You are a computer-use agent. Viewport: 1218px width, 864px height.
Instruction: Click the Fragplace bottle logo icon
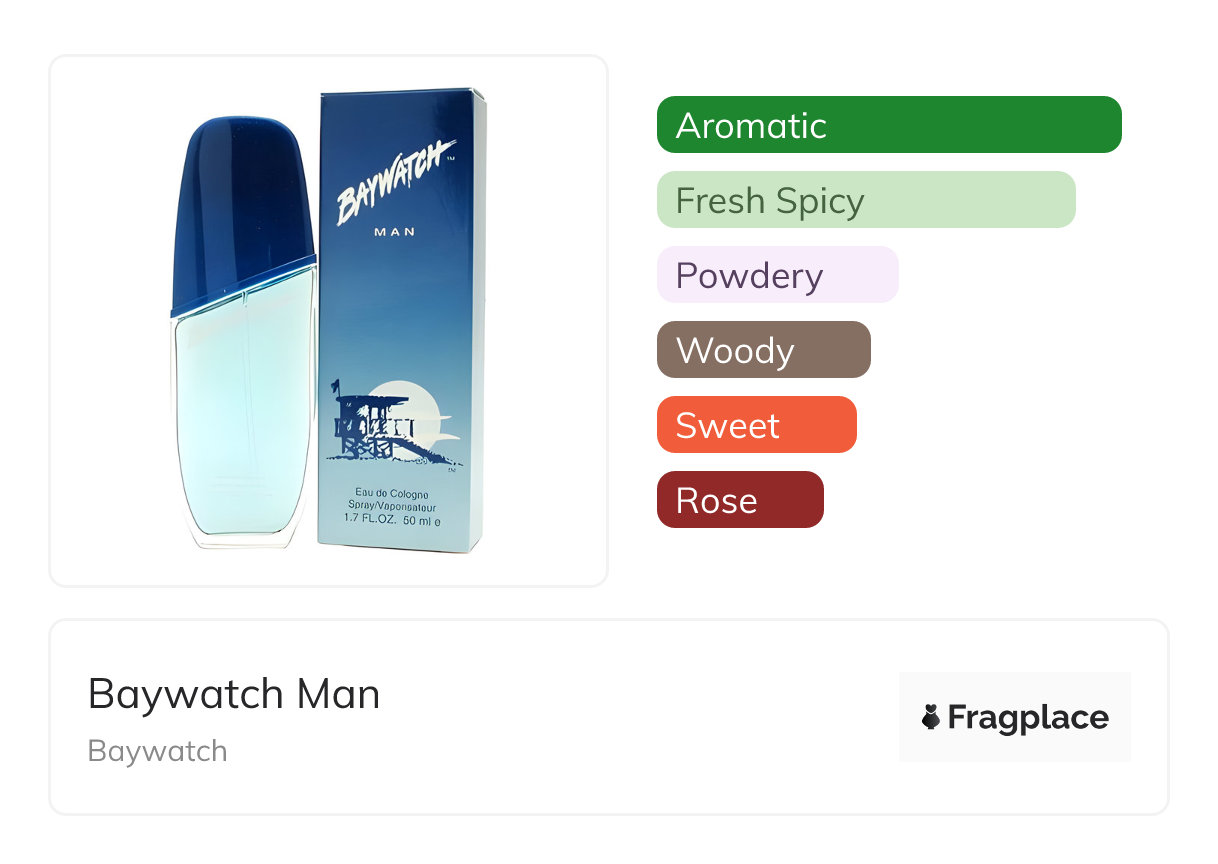[x=931, y=717]
